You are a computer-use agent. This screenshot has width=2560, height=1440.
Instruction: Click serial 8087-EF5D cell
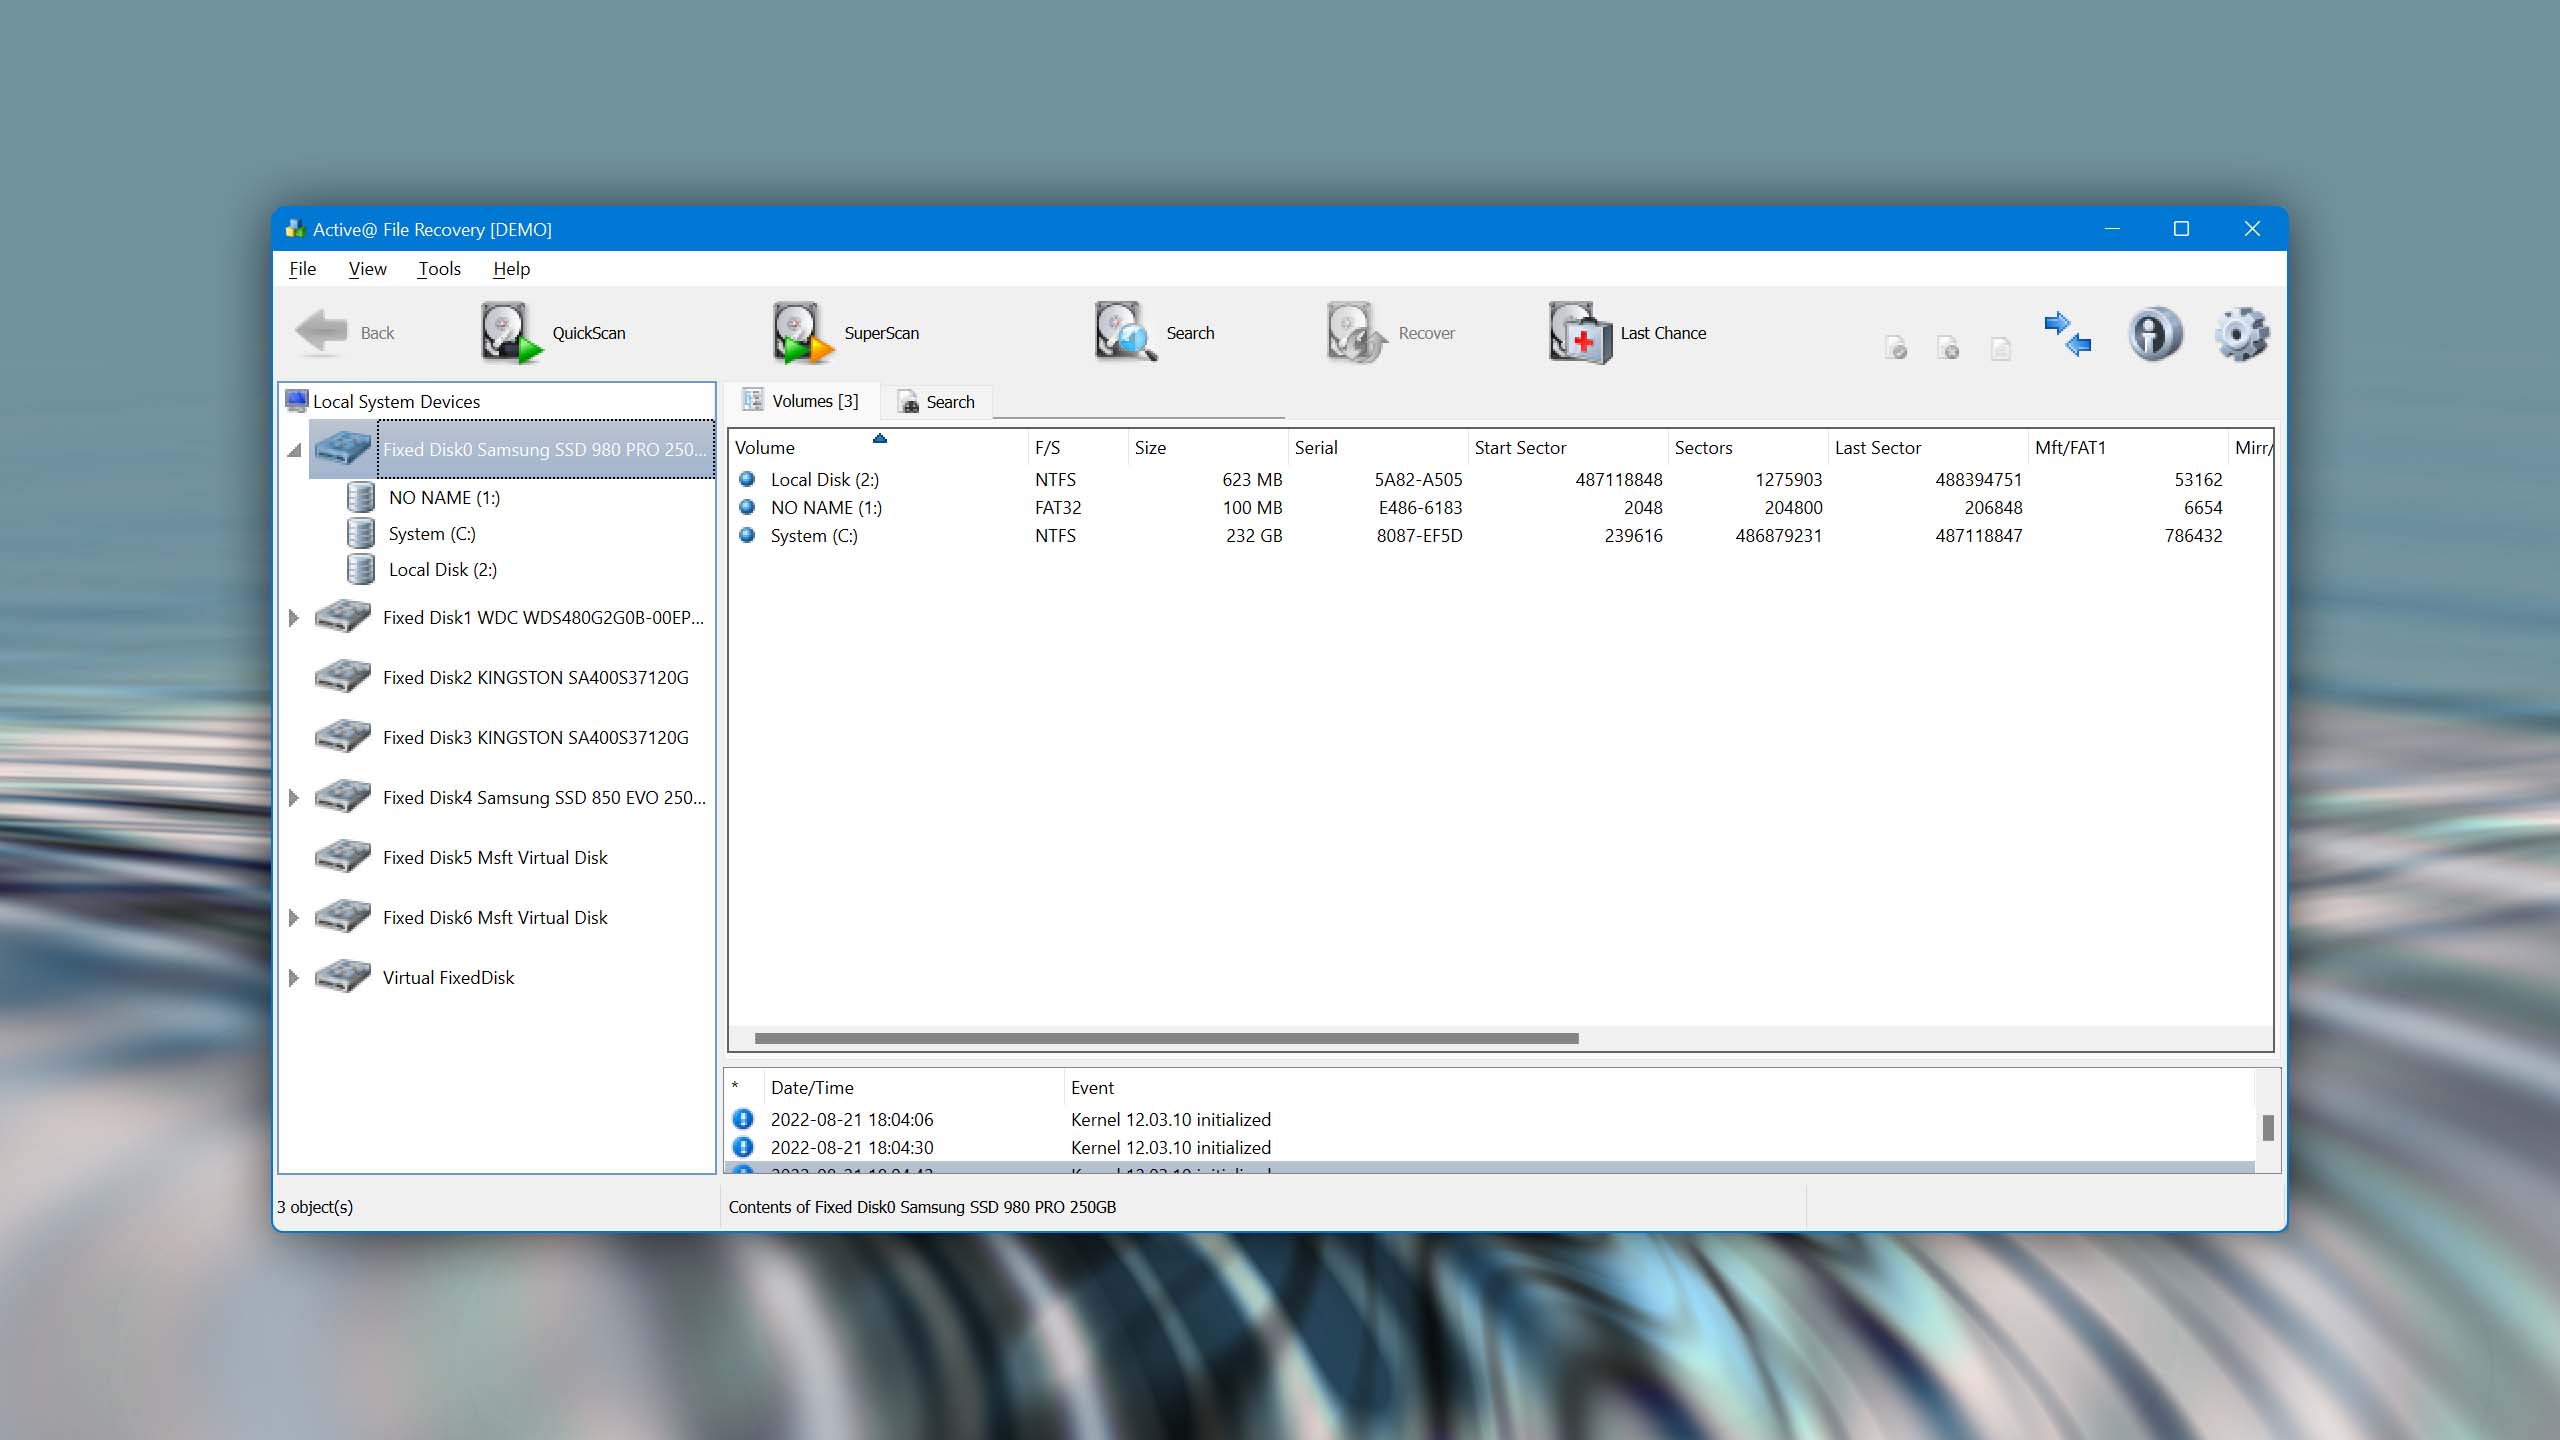pyautogui.click(x=1419, y=536)
